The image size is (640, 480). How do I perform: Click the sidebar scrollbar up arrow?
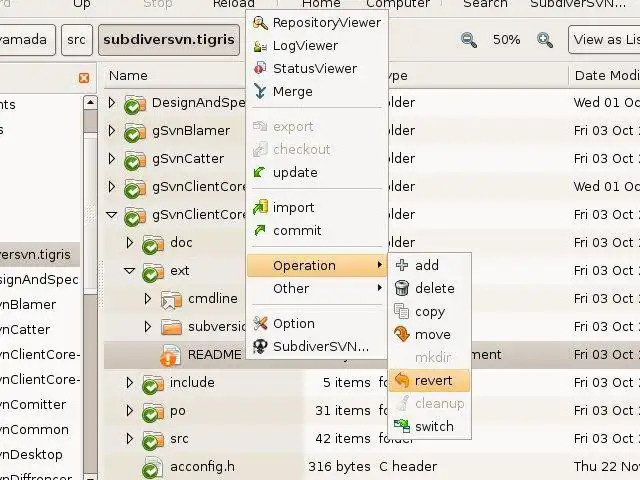click(x=90, y=102)
